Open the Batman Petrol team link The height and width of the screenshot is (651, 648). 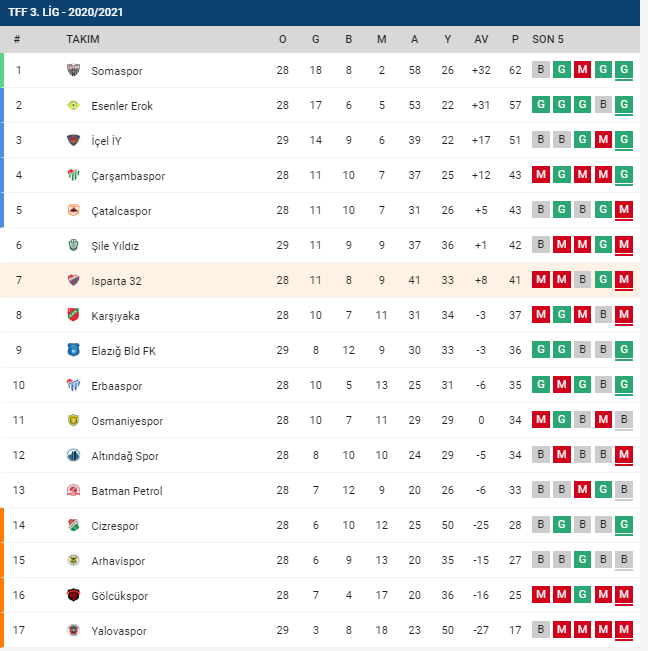127,491
